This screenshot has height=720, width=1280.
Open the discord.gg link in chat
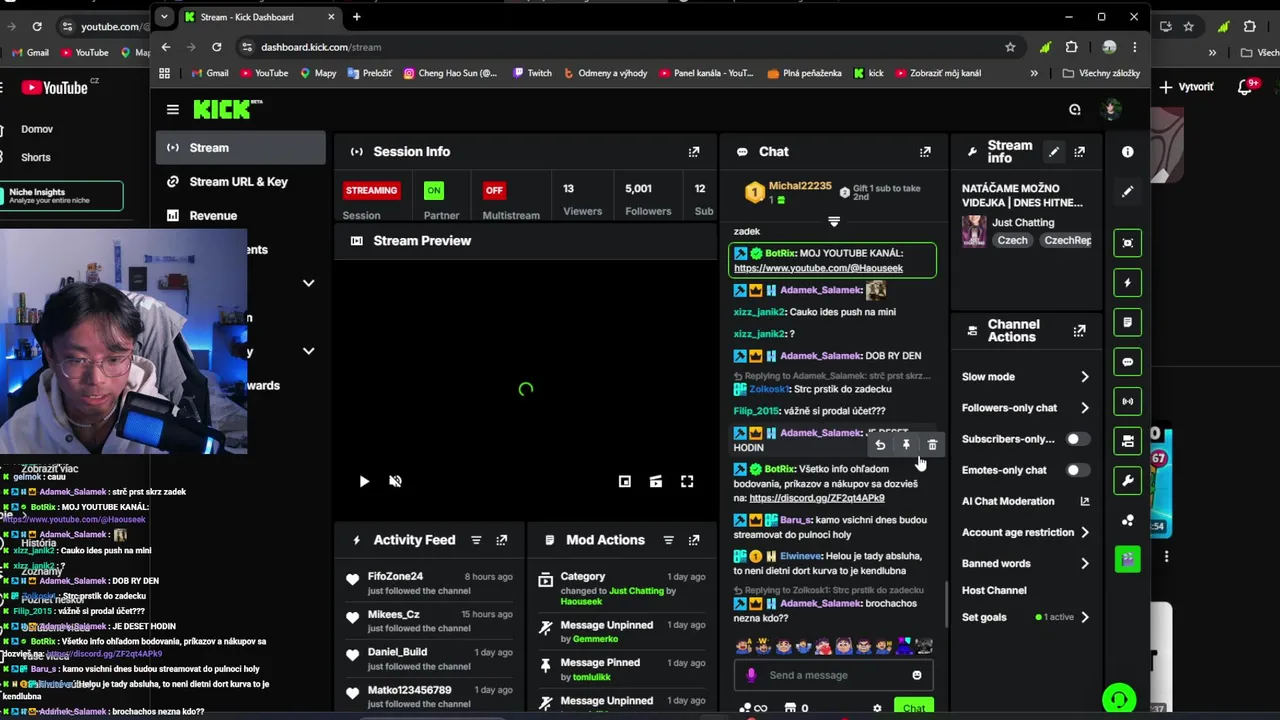(817, 498)
